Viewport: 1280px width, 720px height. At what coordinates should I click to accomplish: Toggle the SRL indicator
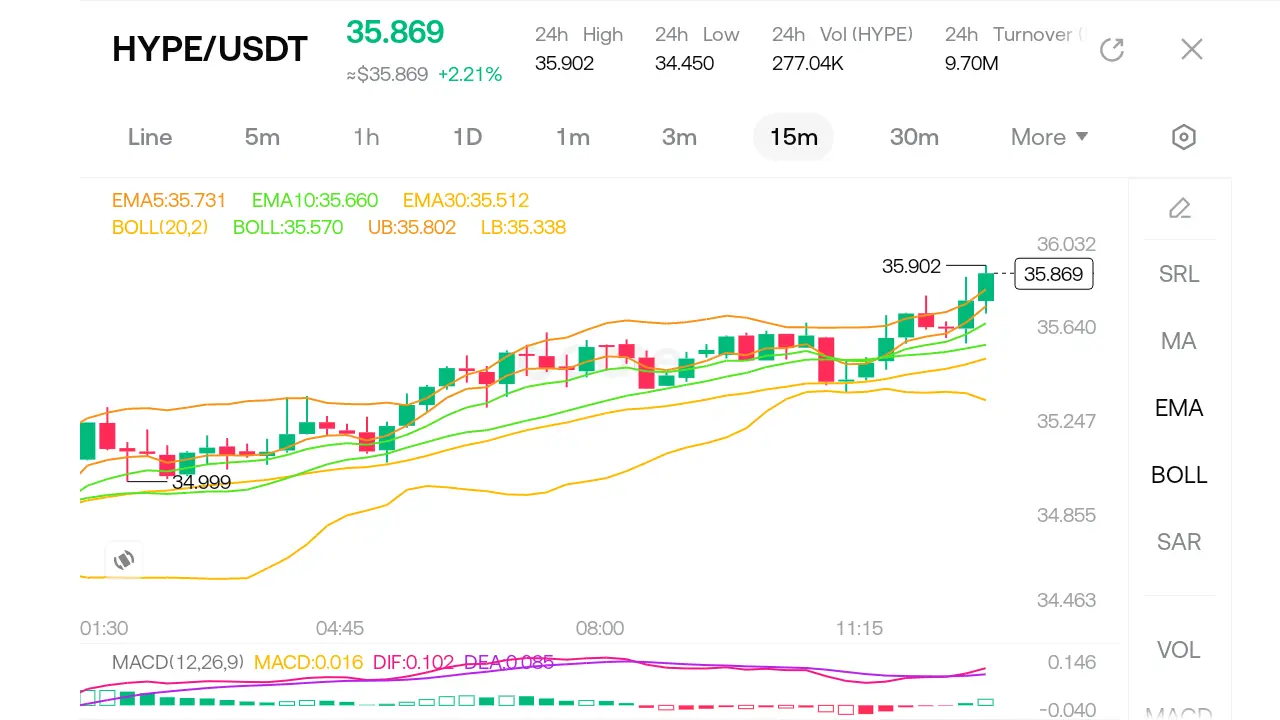(1179, 274)
